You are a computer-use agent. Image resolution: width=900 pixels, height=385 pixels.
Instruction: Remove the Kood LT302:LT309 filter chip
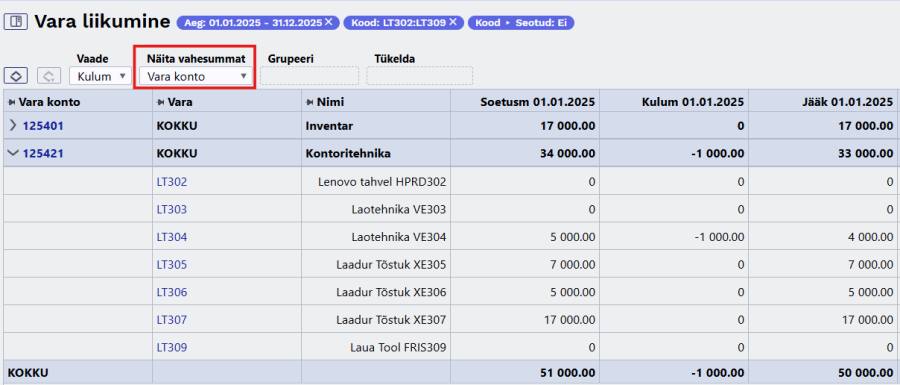[452, 22]
